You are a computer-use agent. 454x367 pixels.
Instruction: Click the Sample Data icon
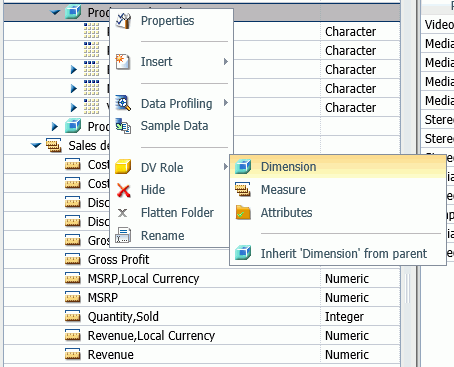click(x=123, y=126)
